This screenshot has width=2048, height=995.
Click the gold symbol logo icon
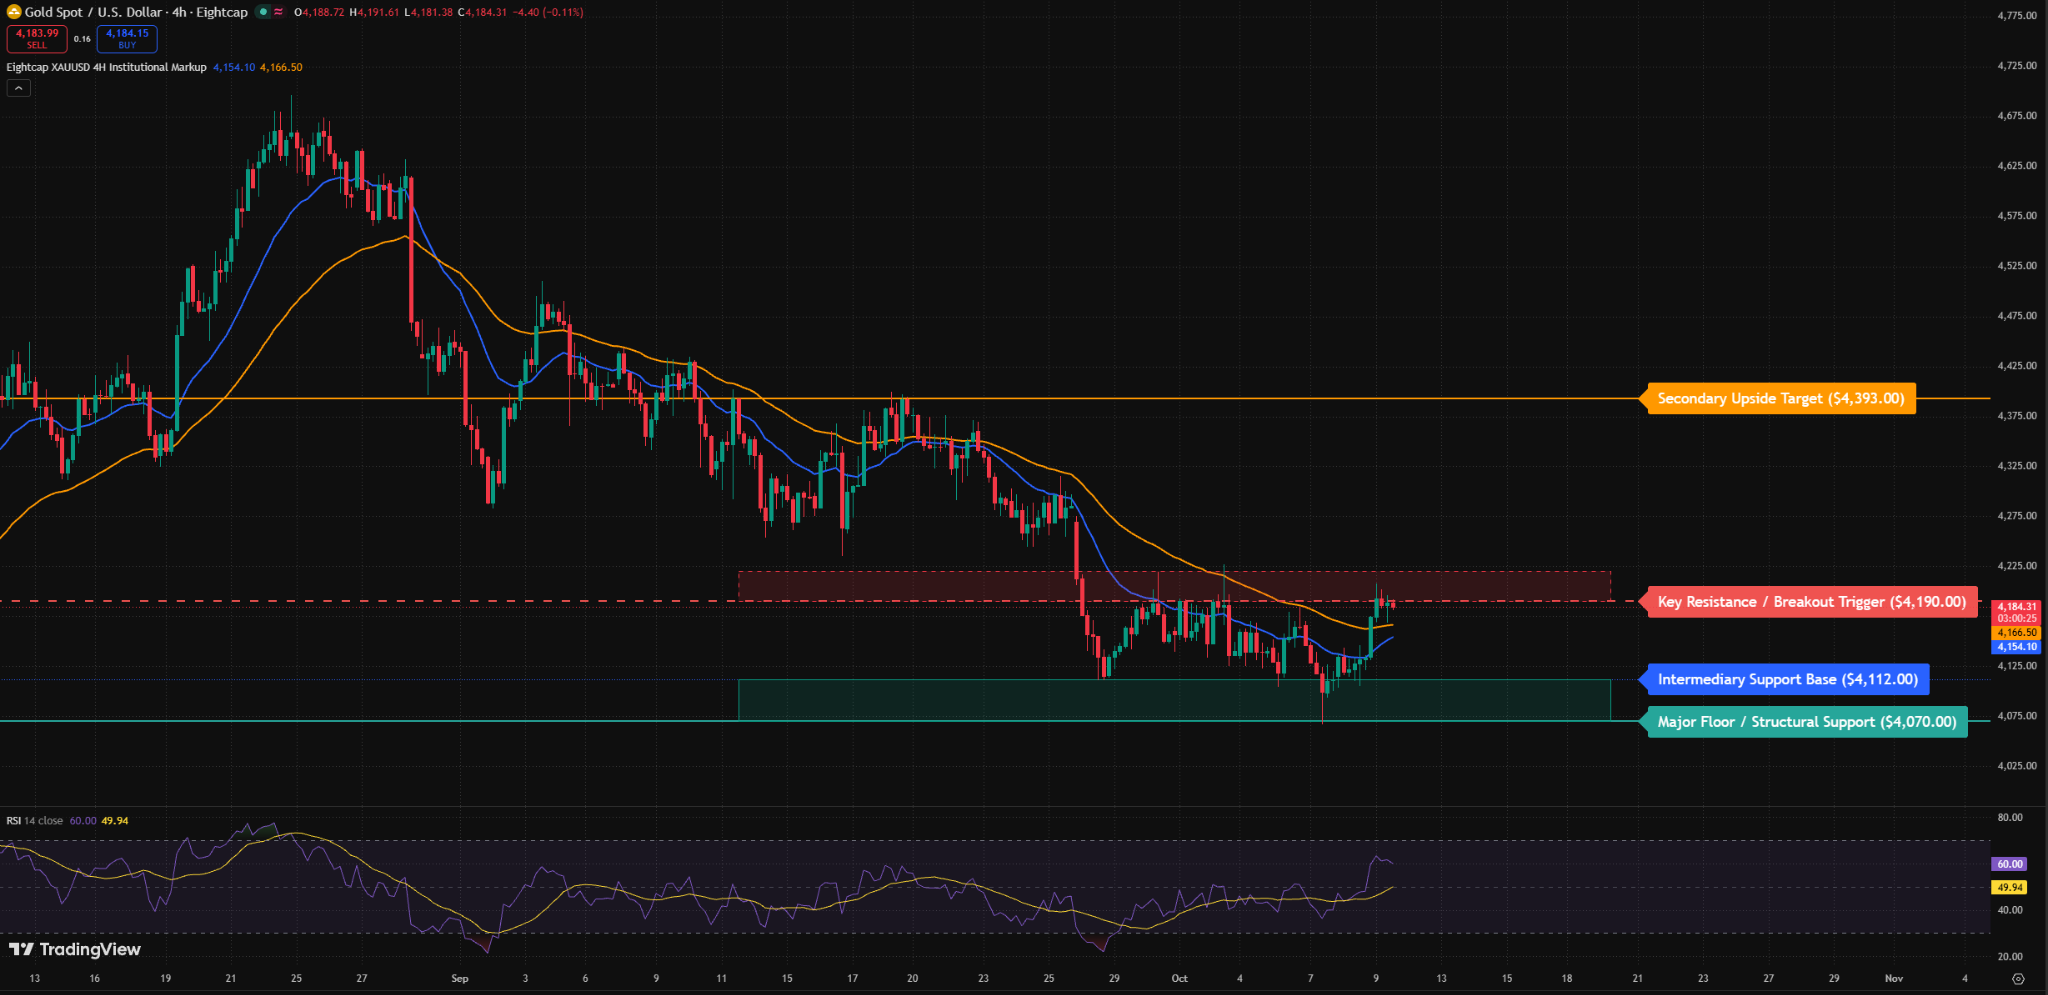pyautogui.click(x=14, y=12)
